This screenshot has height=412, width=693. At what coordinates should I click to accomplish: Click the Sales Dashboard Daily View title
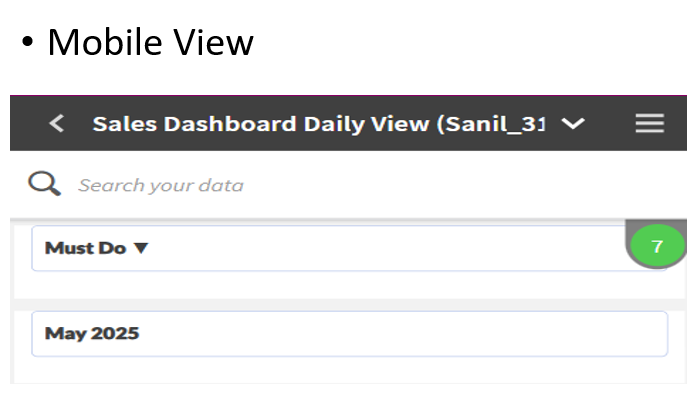(250, 123)
